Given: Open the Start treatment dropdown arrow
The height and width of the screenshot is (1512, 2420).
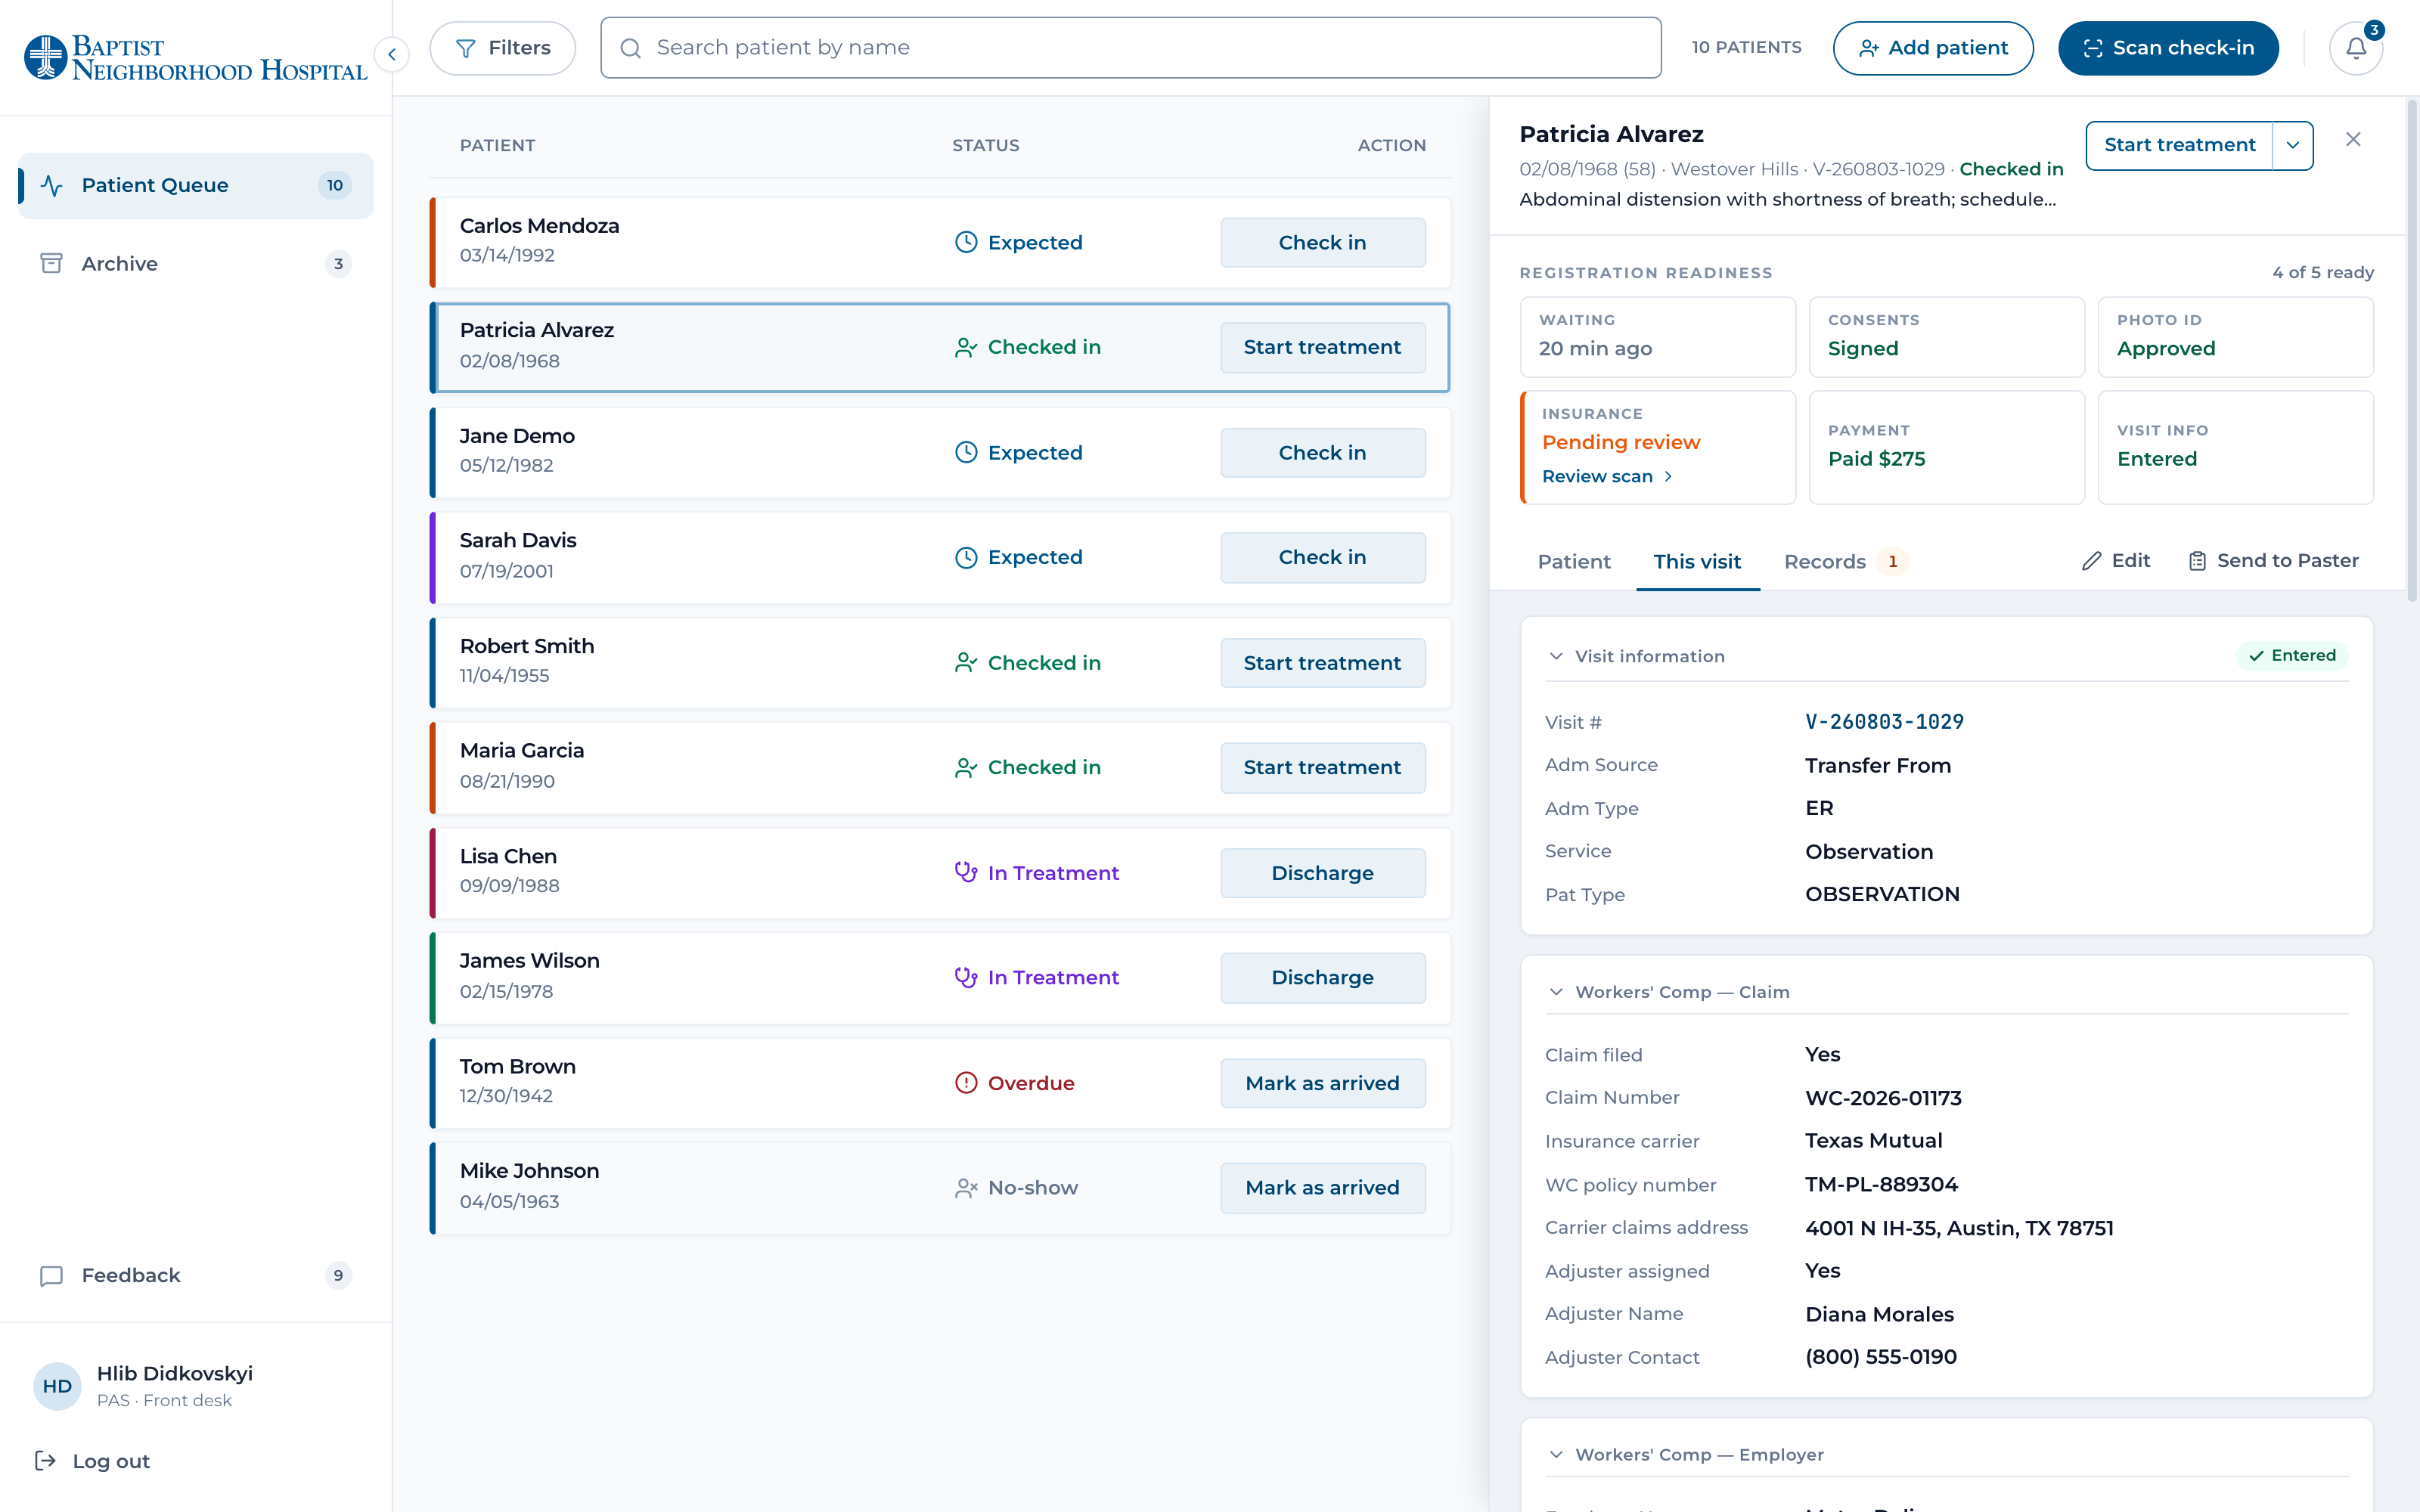Looking at the screenshot, I should click(2293, 145).
